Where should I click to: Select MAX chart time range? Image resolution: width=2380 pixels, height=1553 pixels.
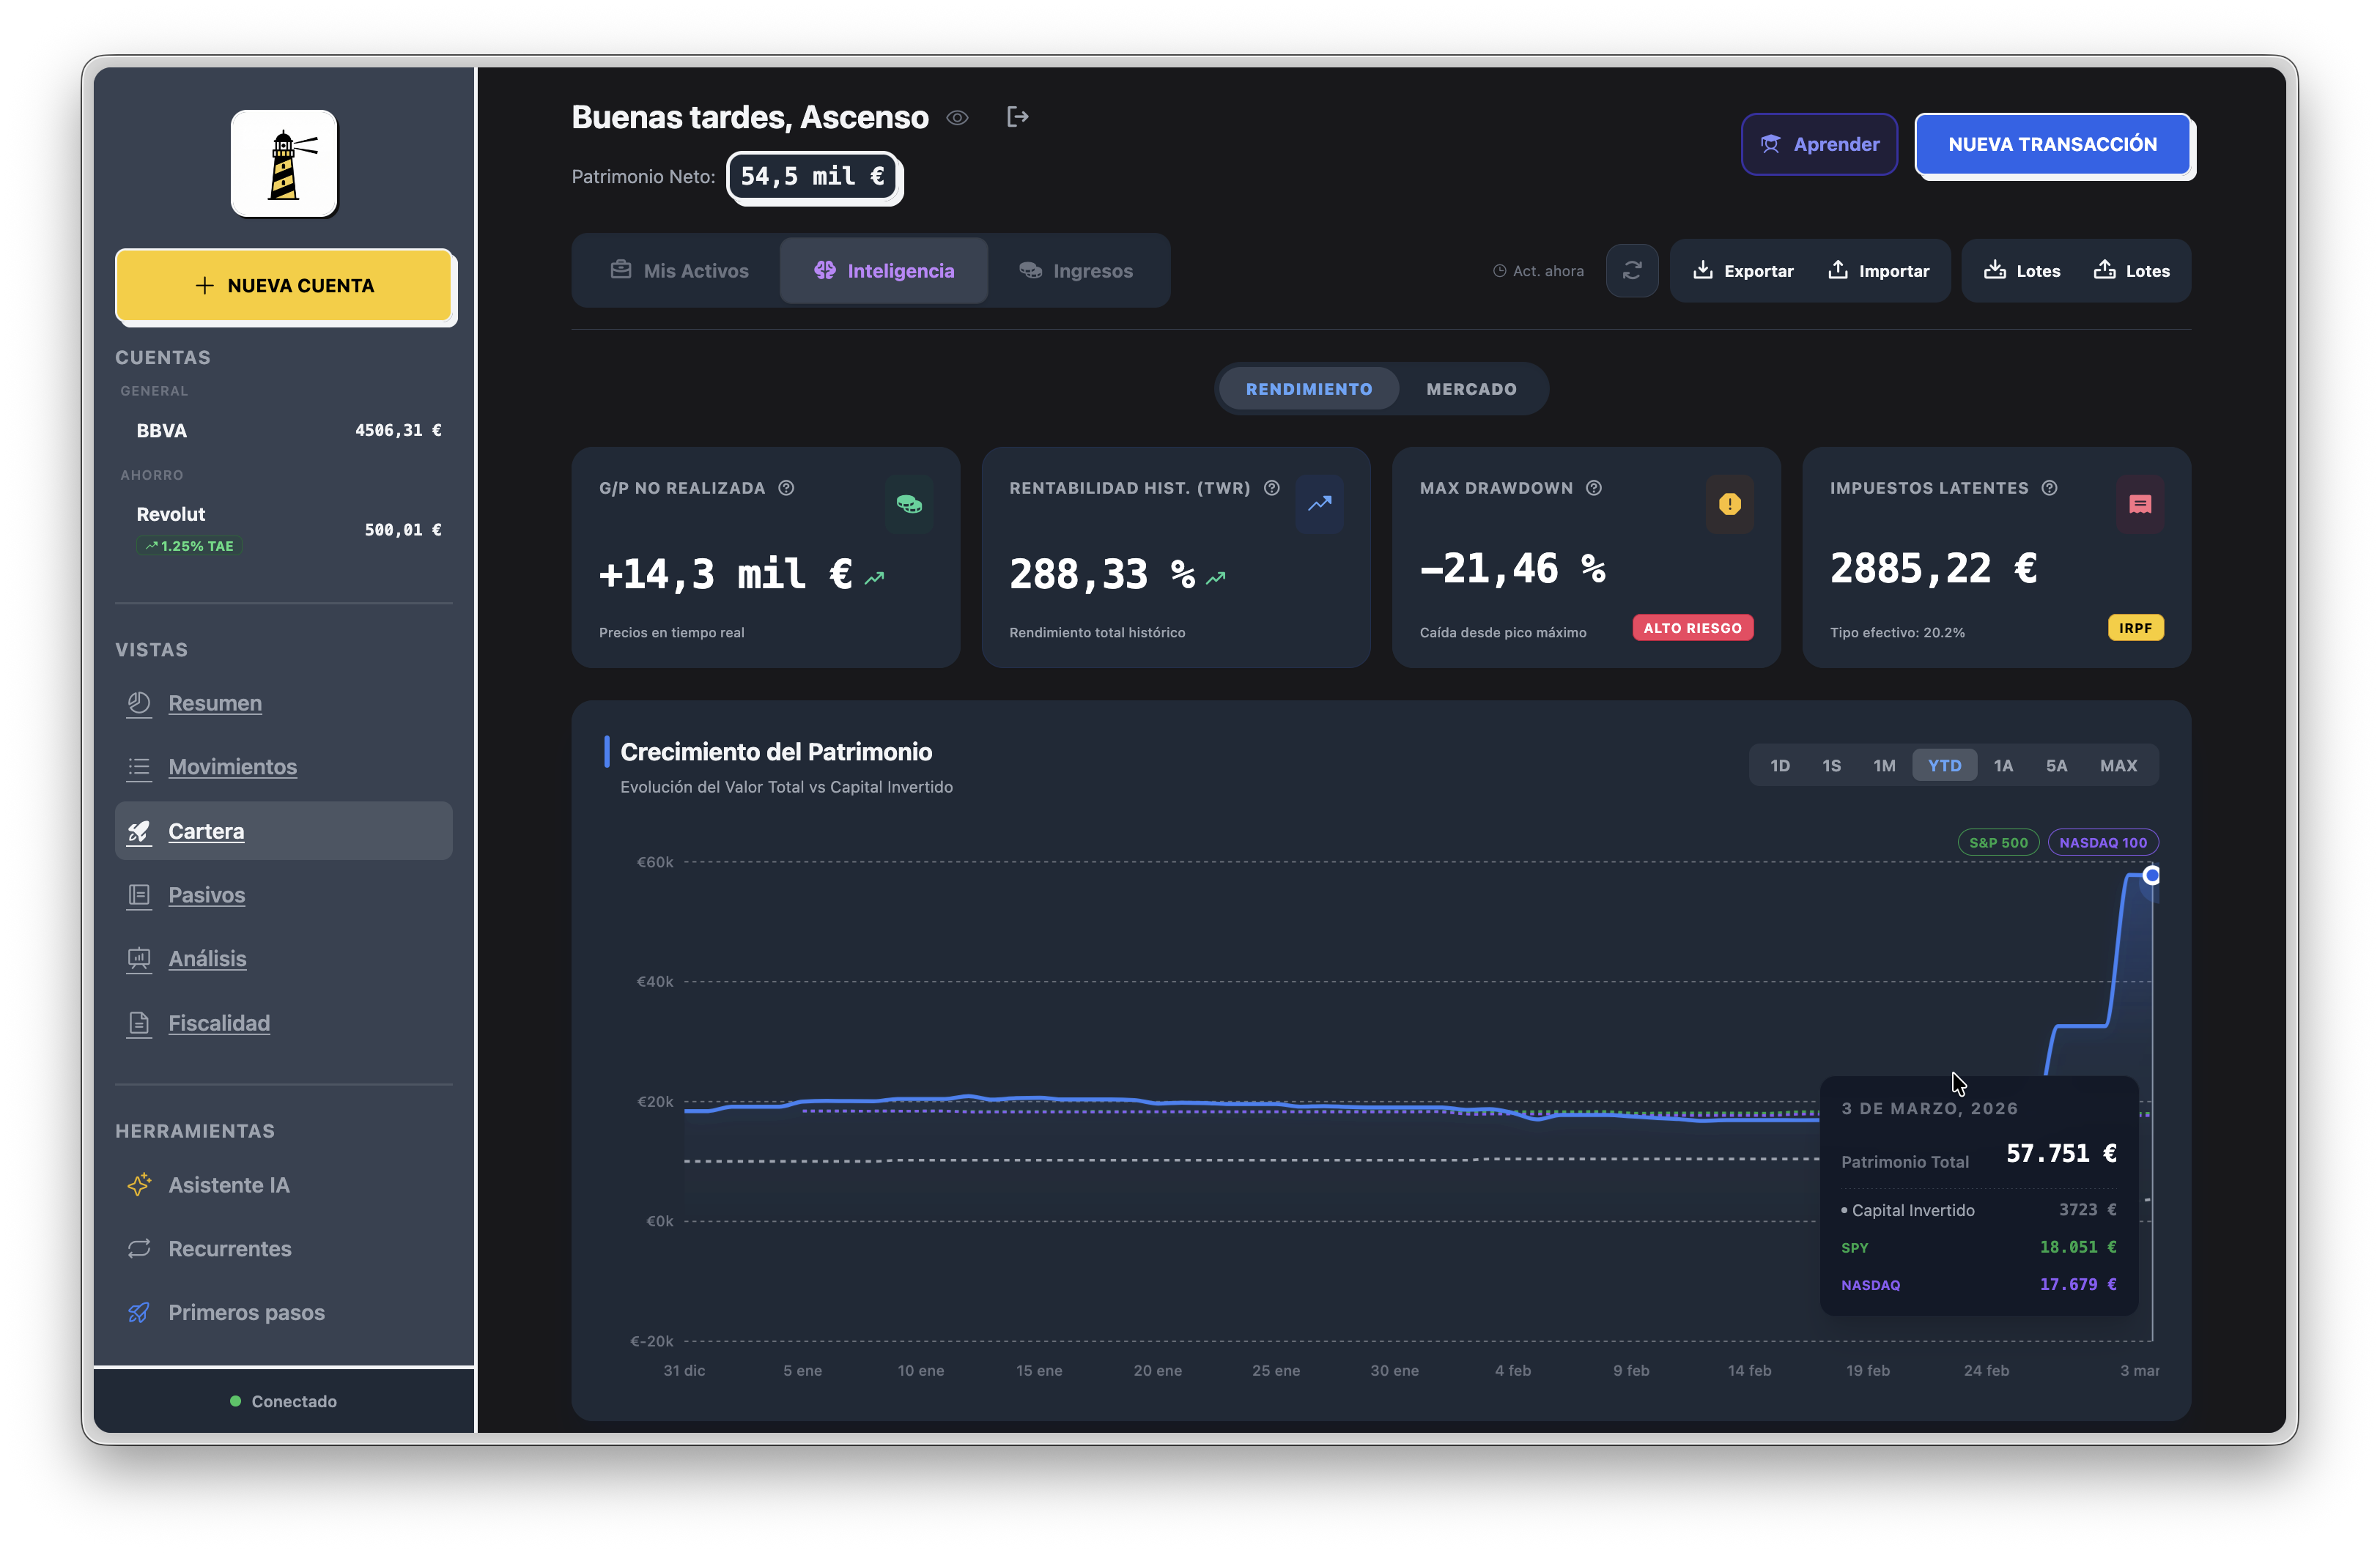2118,765
